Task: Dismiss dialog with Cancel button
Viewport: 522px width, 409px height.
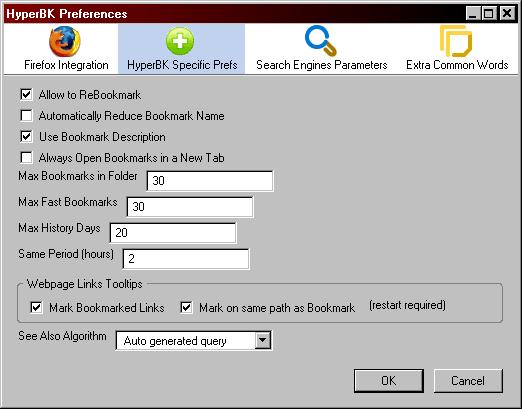Action: (x=468, y=381)
